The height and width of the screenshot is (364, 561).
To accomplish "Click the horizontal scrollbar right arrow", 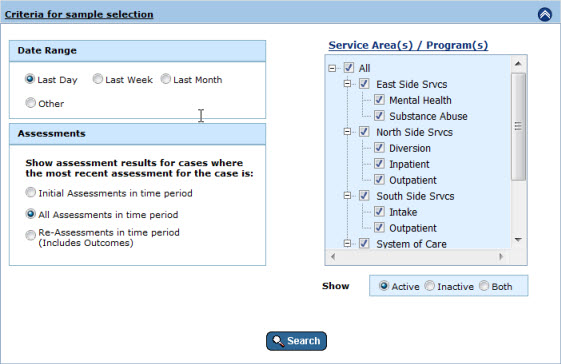I will [x=501, y=257].
